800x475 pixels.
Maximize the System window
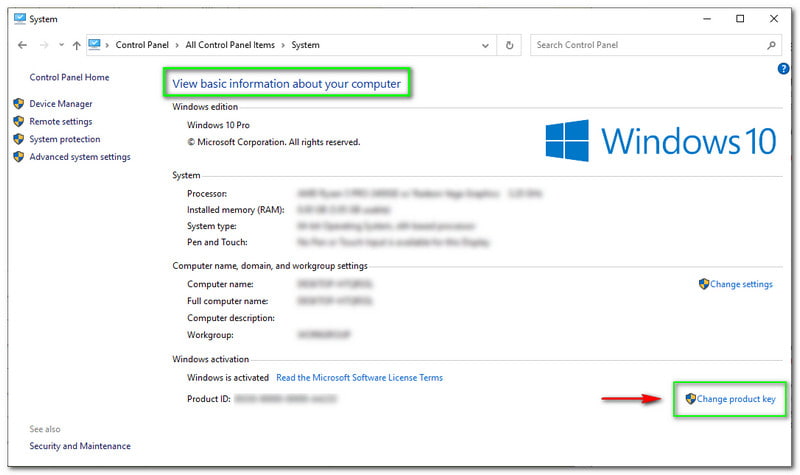[740, 19]
